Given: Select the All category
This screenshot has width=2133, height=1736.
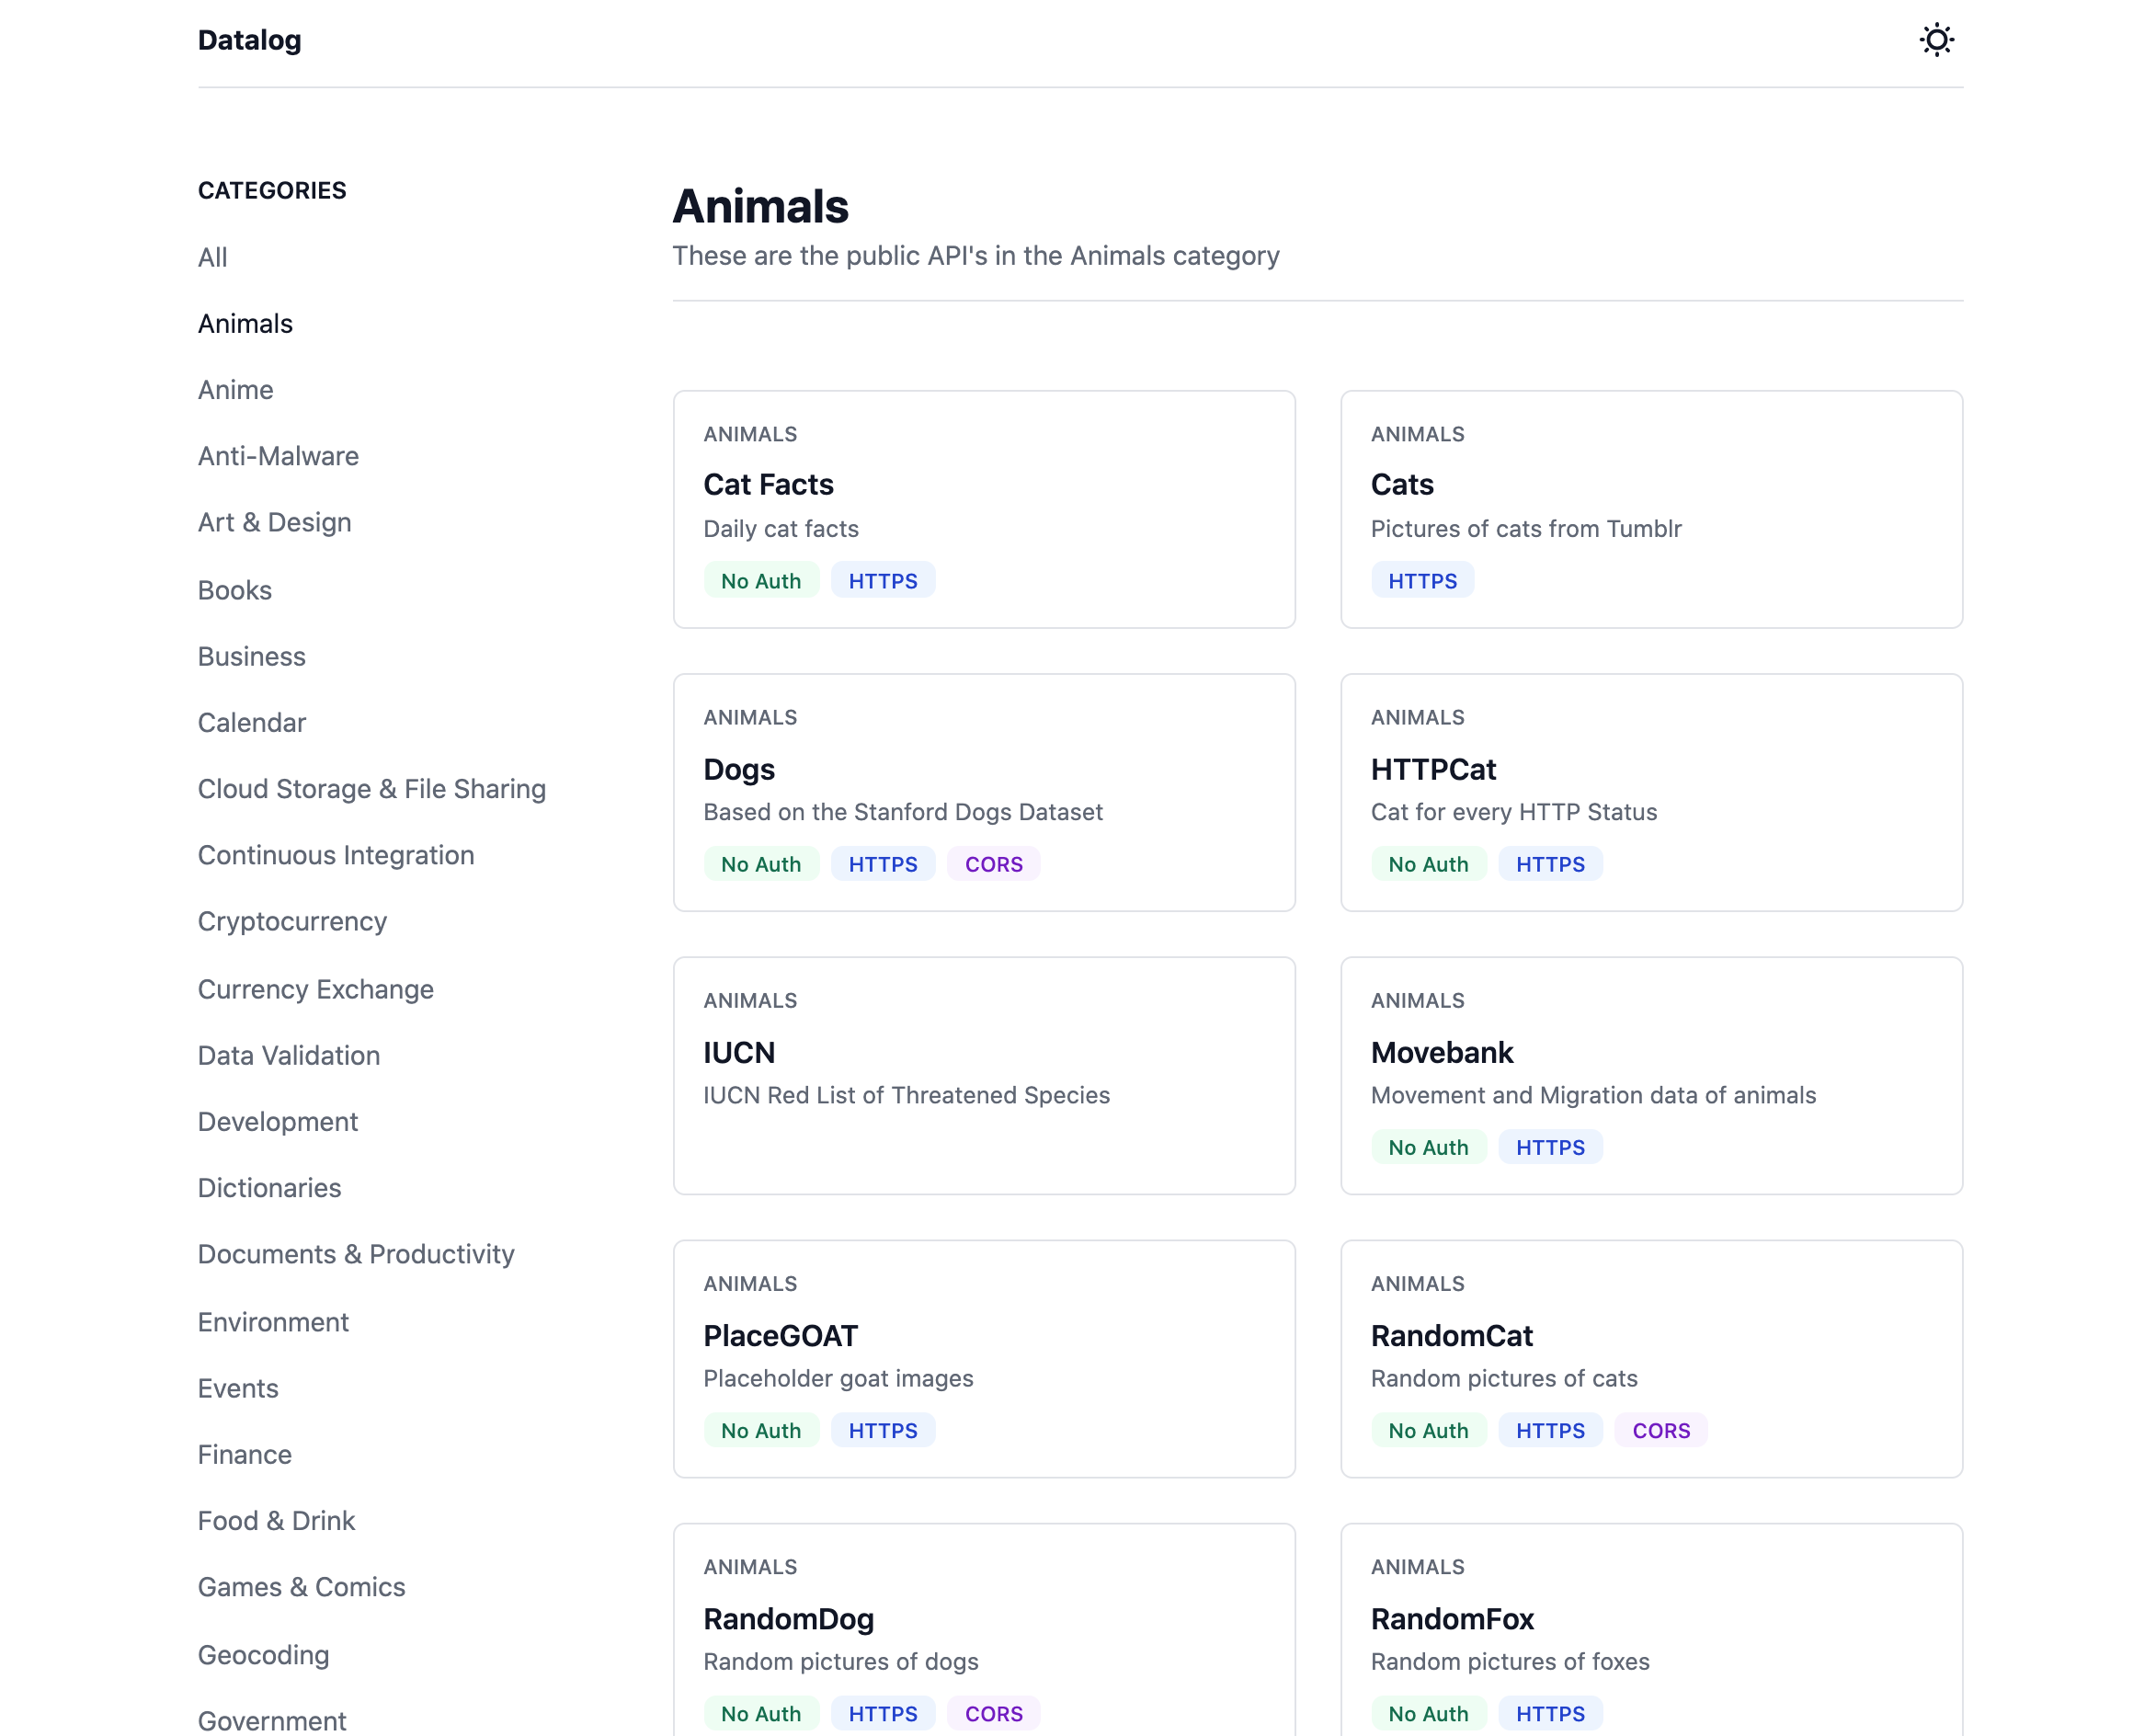Looking at the screenshot, I should (x=212, y=257).
